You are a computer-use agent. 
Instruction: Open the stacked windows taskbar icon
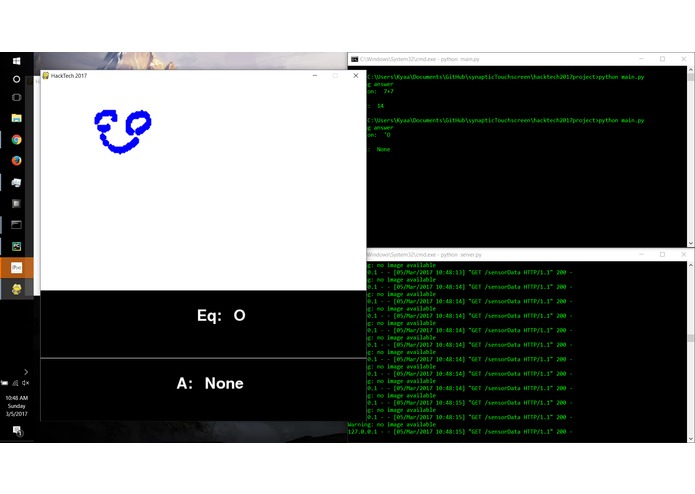tap(16, 182)
